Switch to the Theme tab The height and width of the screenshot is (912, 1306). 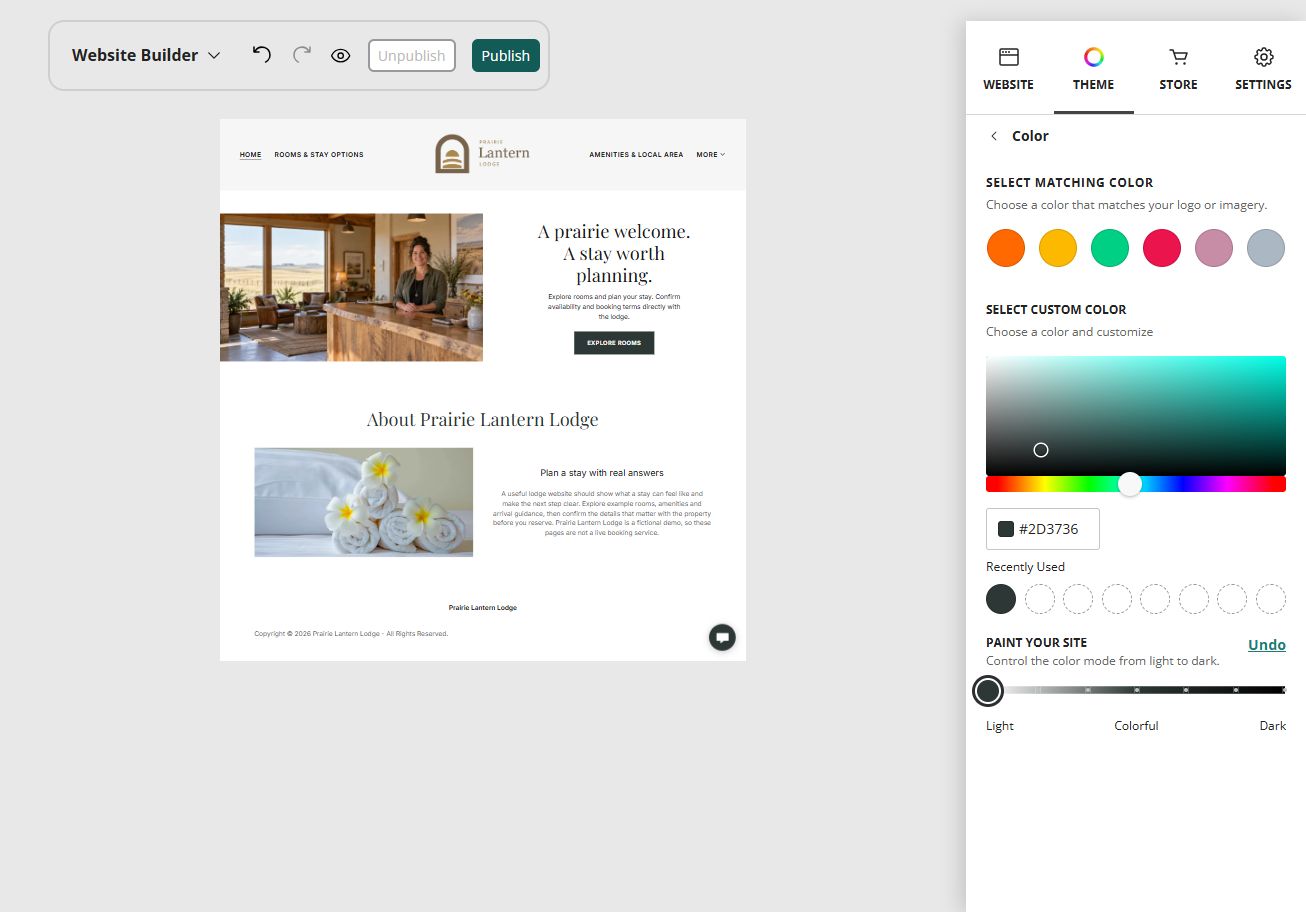tap(1093, 68)
